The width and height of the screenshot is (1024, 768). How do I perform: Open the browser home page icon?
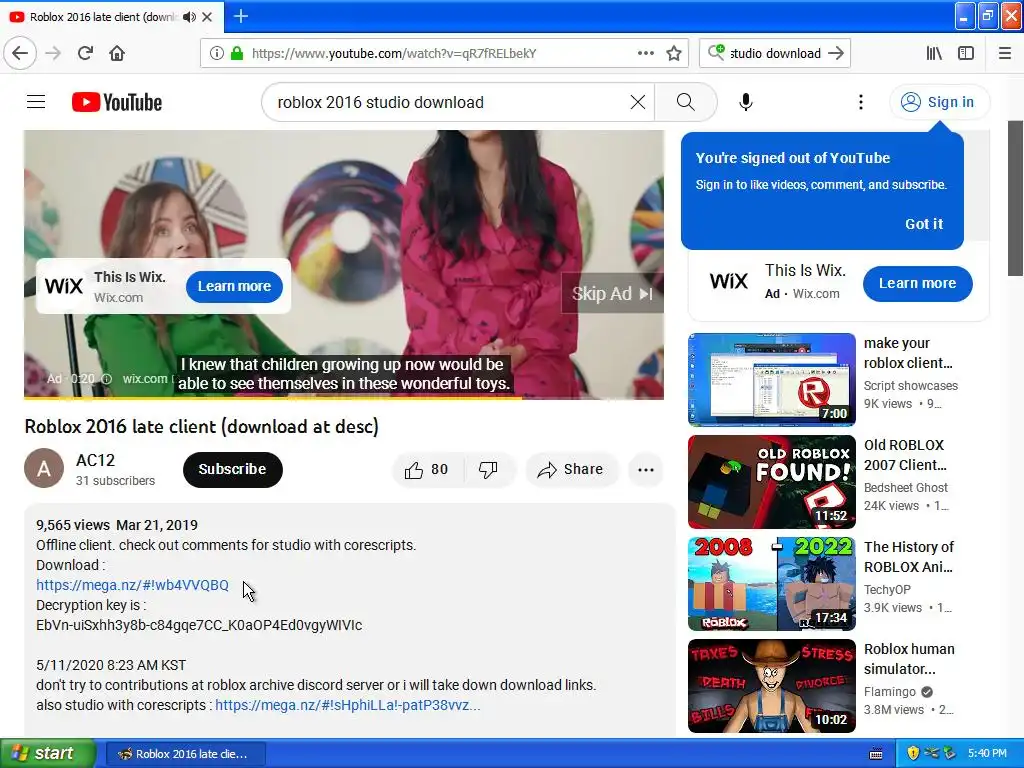pyautogui.click(x=117, y=53)
